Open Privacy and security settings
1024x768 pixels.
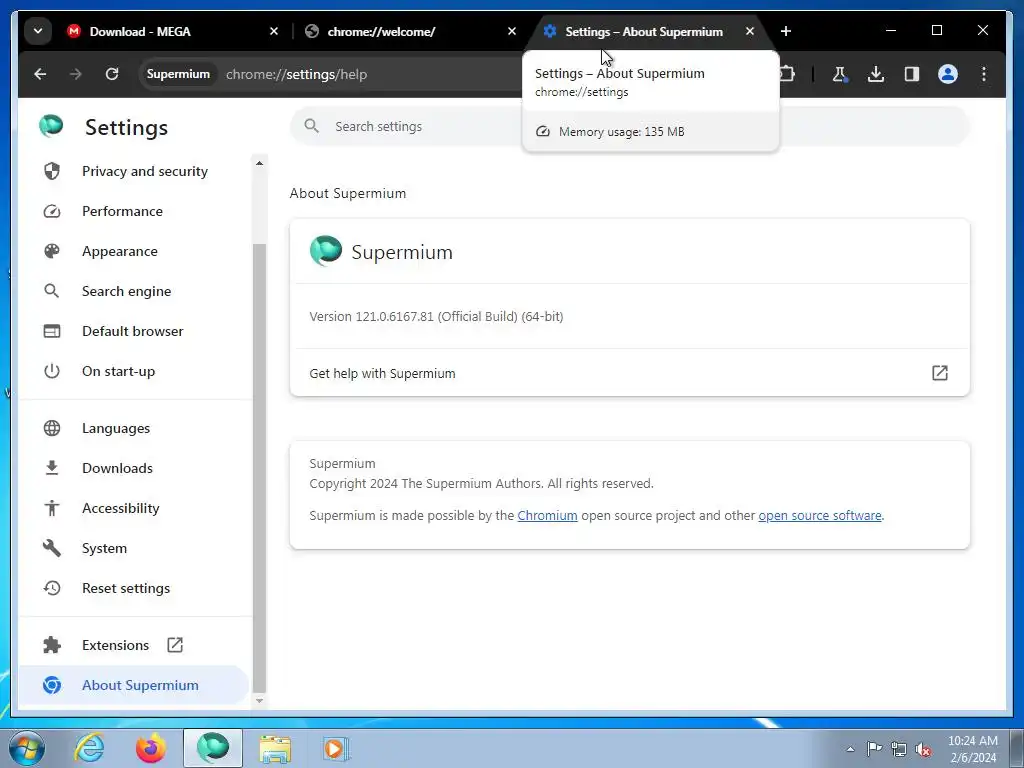click(x=134, y=171)
